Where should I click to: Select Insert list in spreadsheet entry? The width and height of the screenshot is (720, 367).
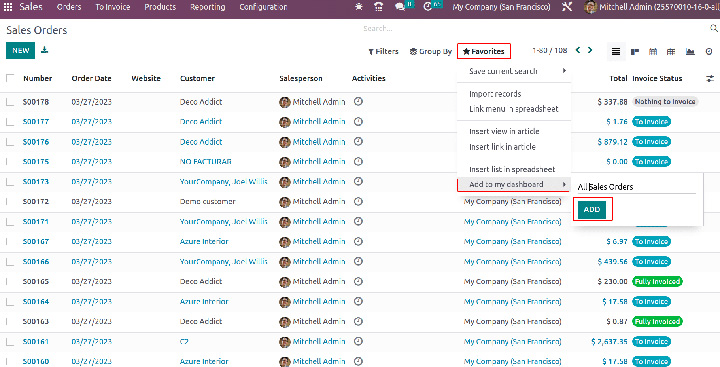point(512,169)
